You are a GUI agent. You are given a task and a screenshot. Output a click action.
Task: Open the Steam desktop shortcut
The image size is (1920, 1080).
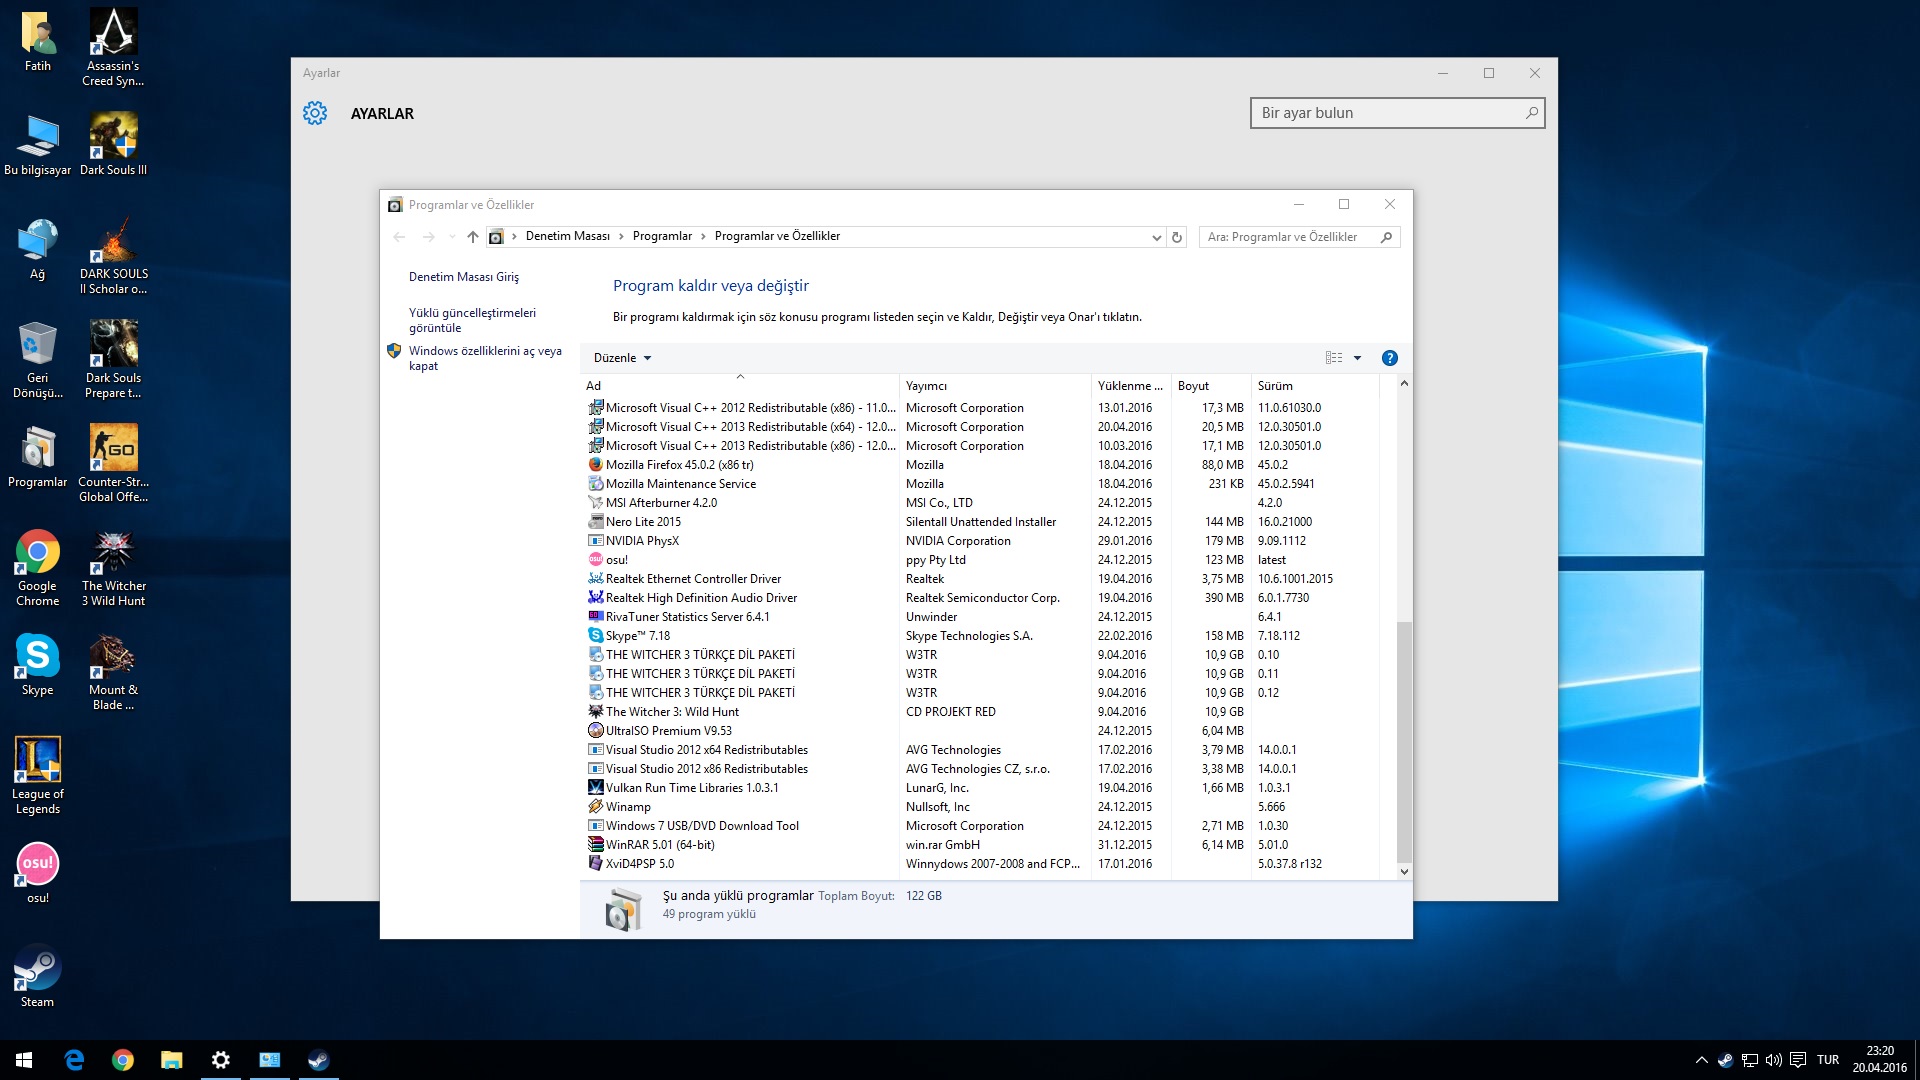[x=37, y=976]
